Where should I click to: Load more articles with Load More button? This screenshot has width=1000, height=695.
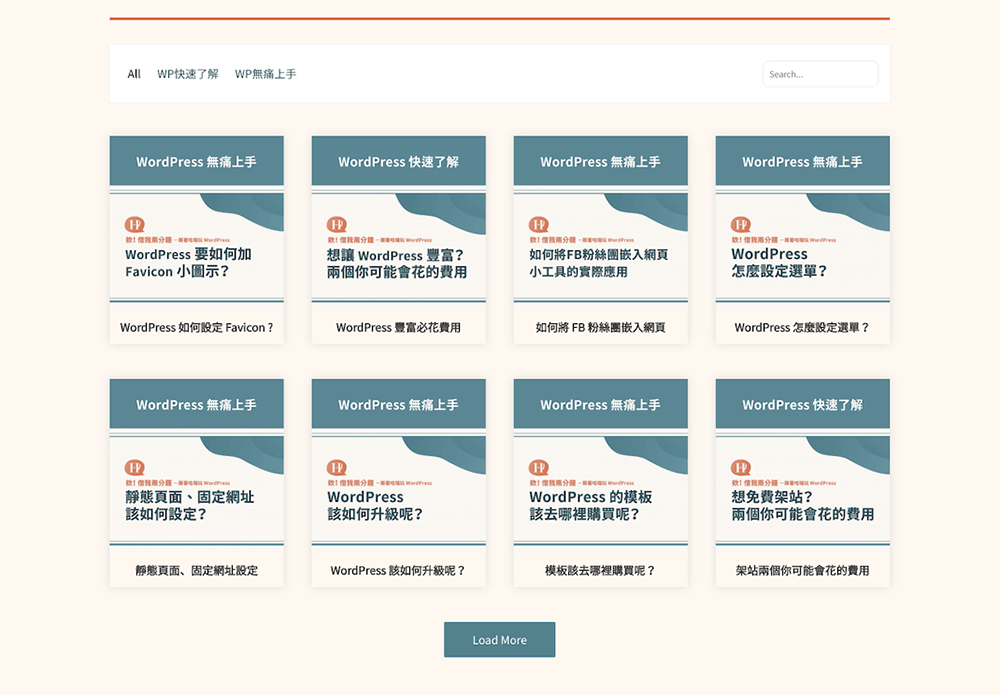499,640
